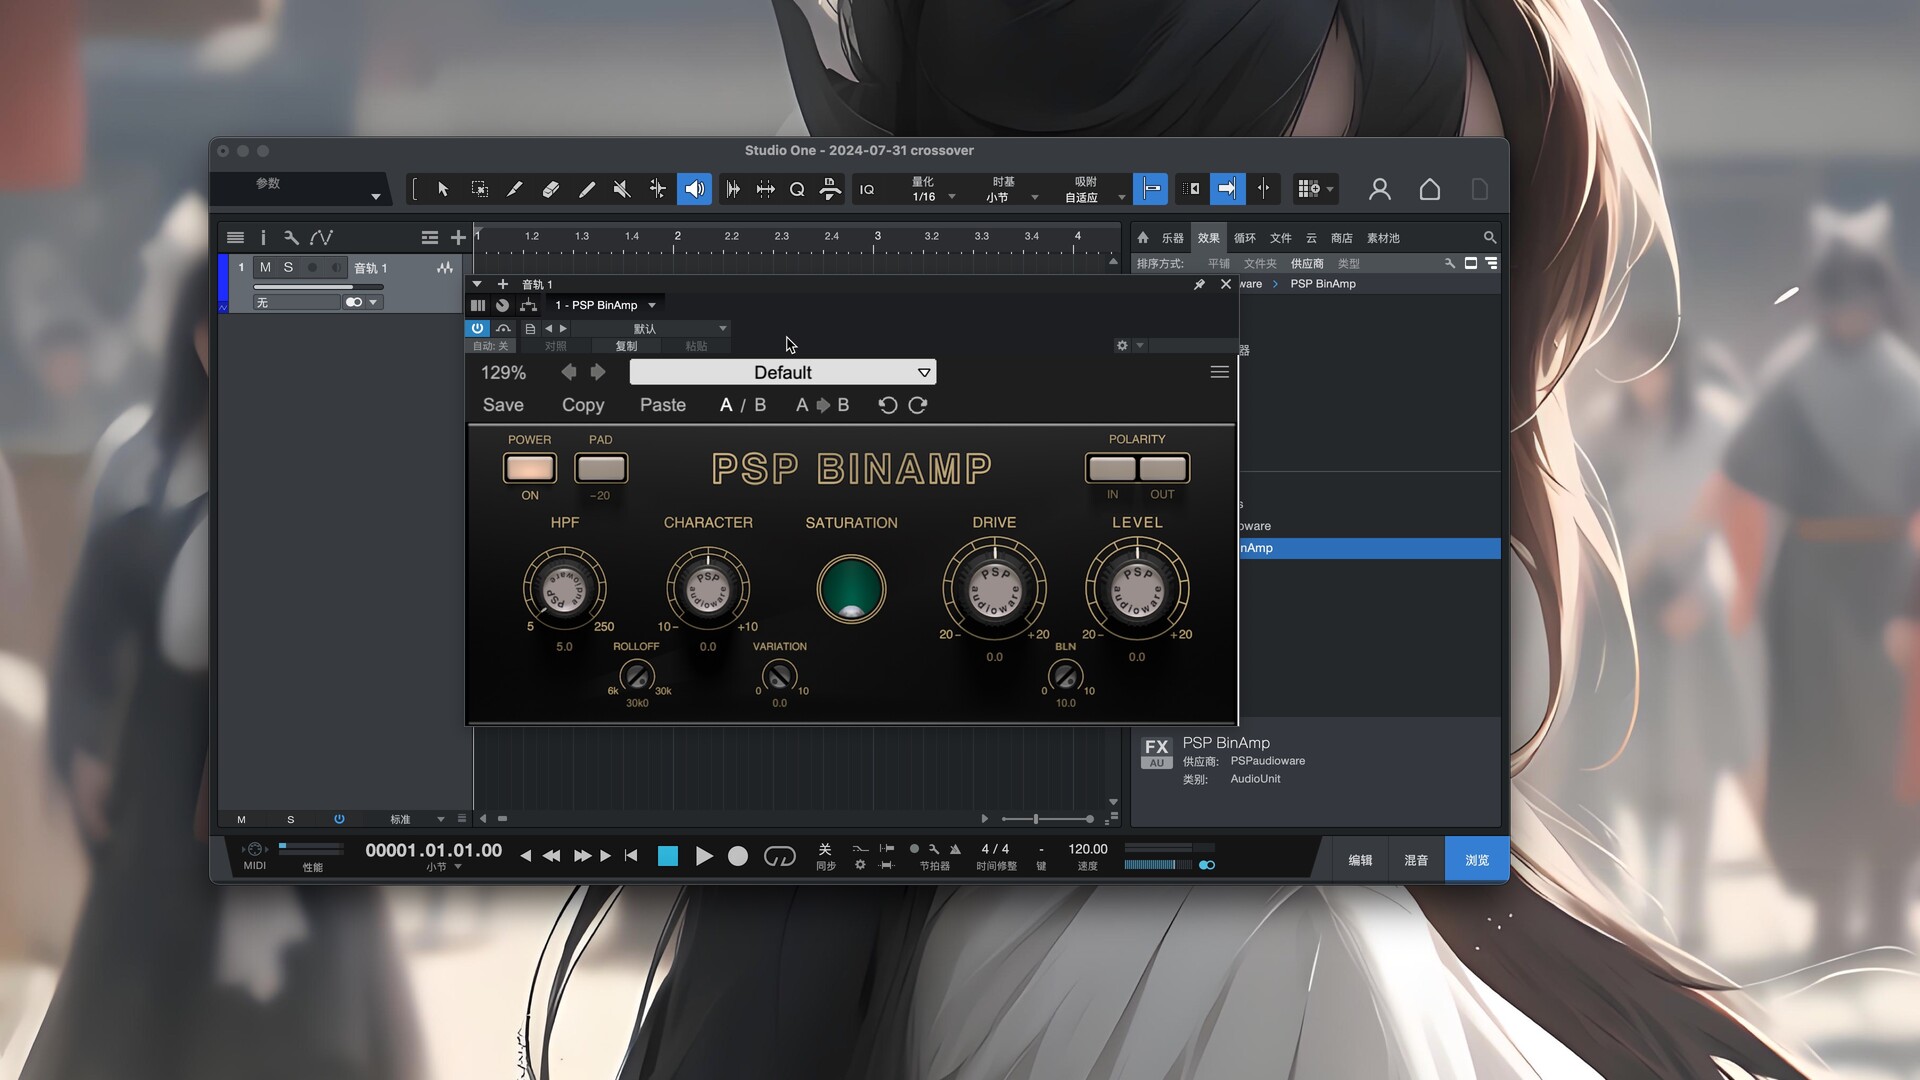Toggle BinAmp POWER switch
The image size is (1920, 1080).
[x=529, y=468]
